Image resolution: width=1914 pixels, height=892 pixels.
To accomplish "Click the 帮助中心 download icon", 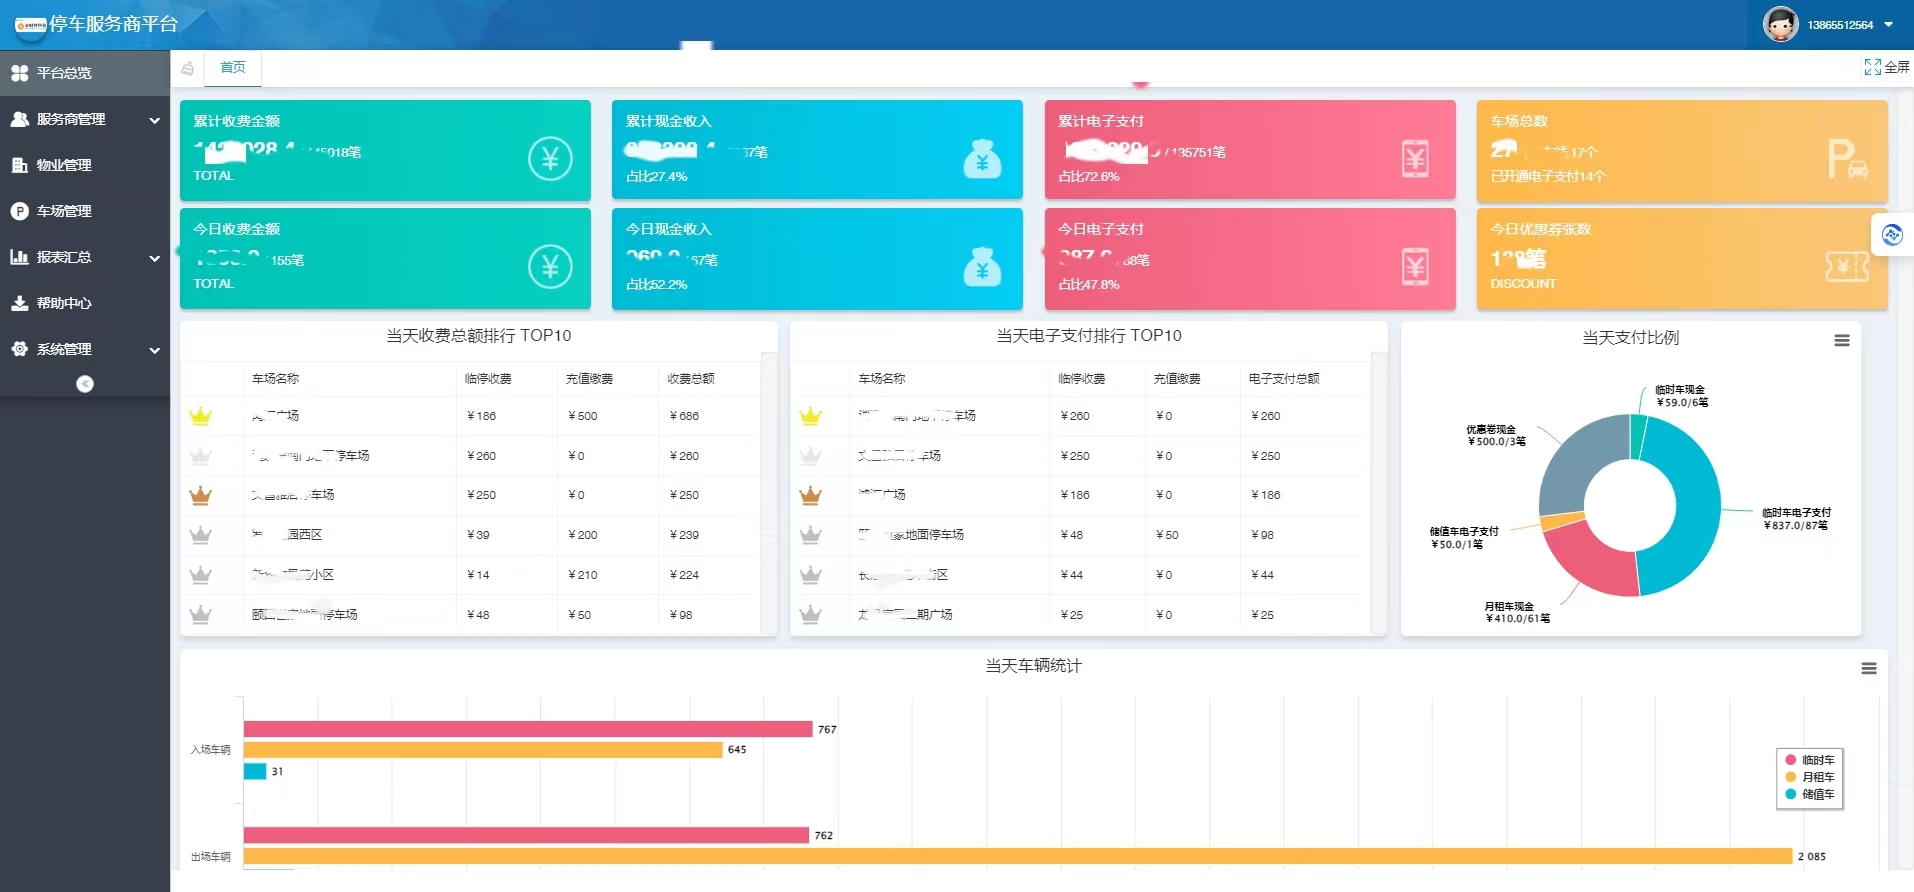I will [x=19, y=303].
